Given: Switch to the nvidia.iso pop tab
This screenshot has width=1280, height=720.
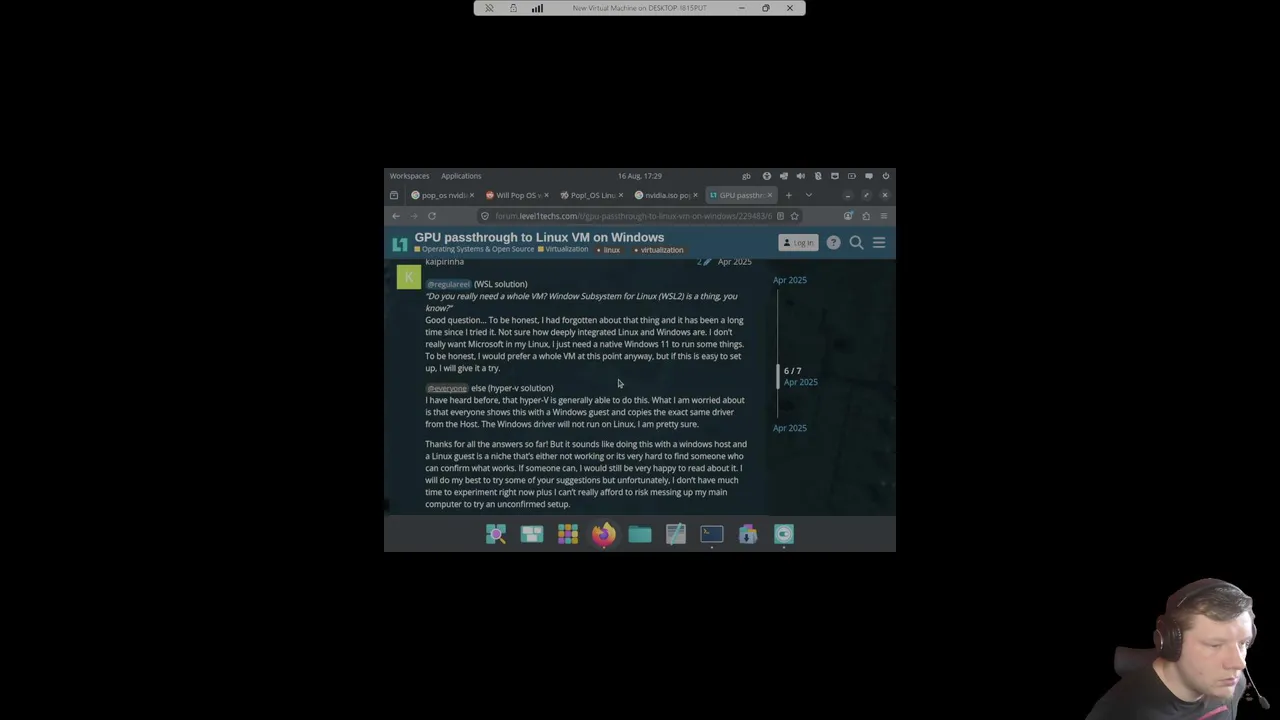Looking at the screenshot, I should click(x=667, y=195).
